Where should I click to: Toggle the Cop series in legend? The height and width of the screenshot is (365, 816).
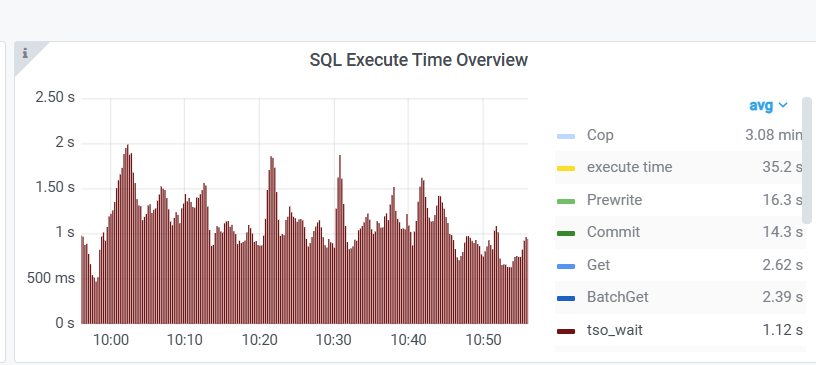600,135
